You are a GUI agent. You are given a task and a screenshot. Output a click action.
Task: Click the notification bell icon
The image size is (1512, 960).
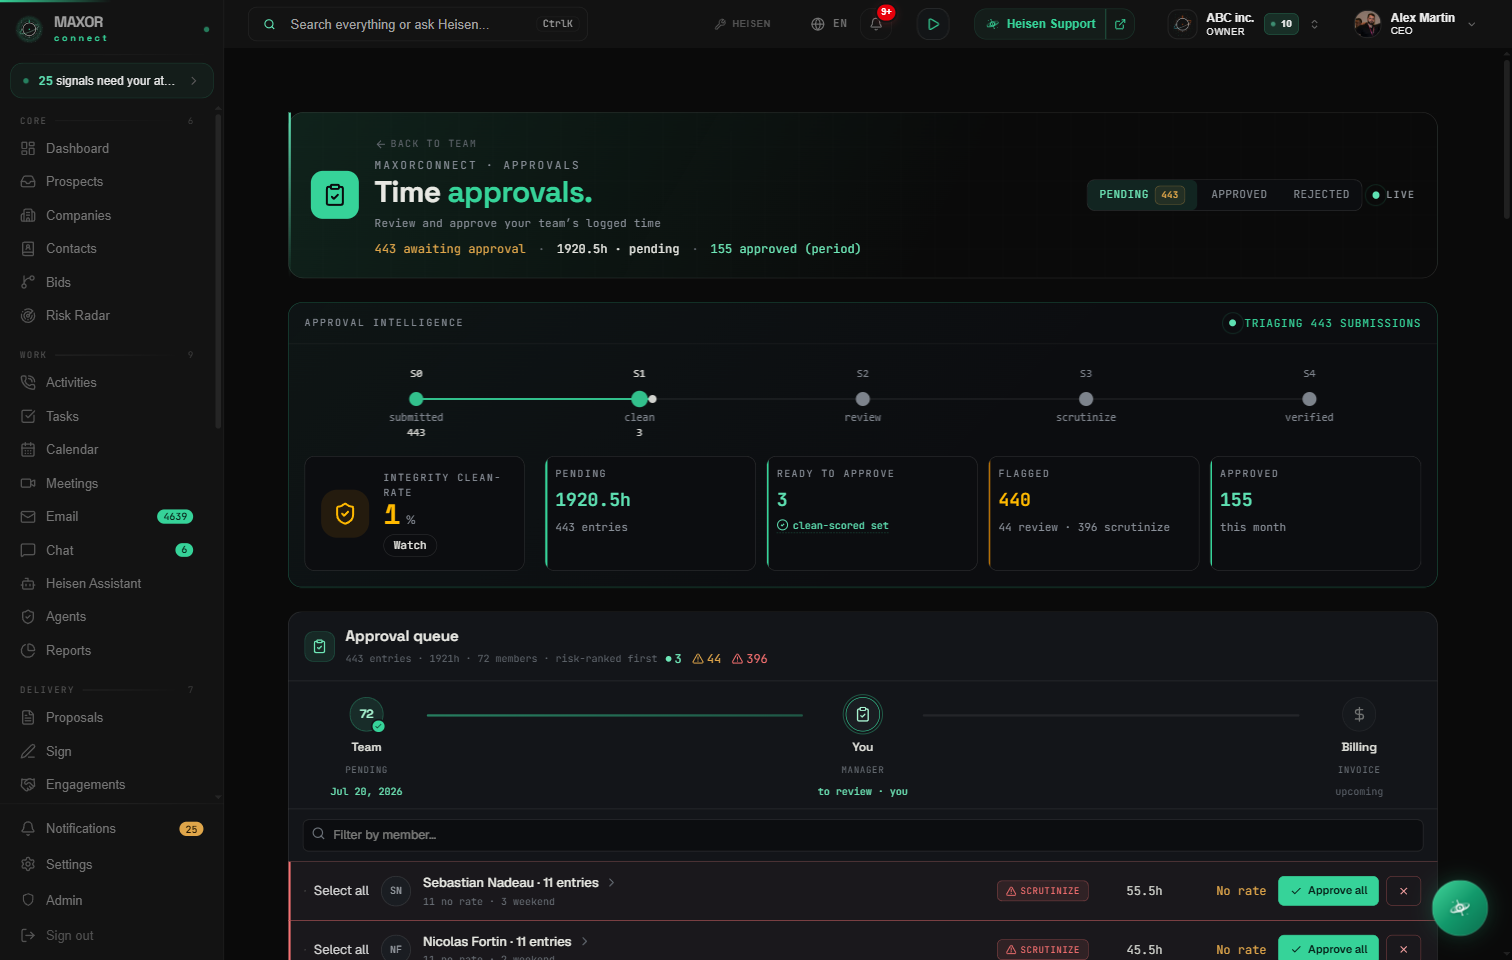click(x=876, y=24)
